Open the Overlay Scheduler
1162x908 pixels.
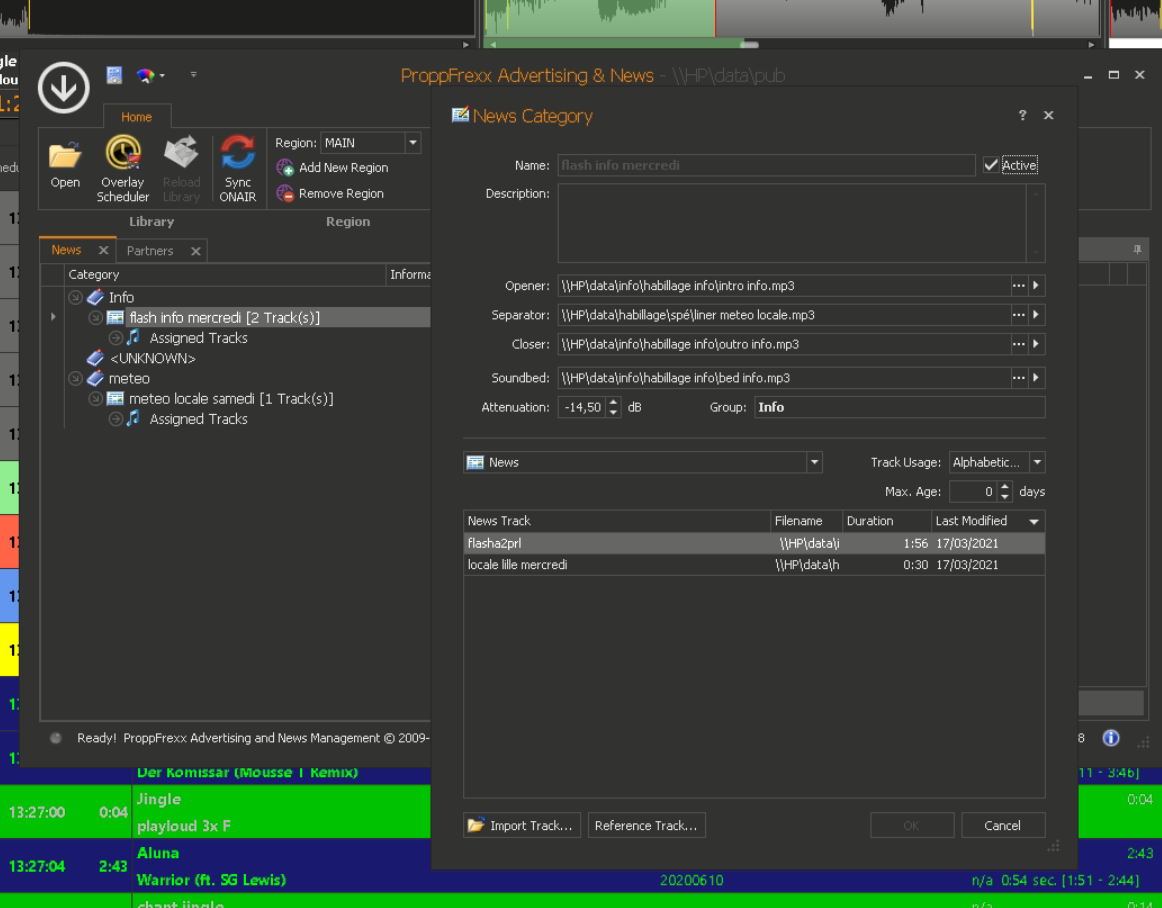pyautogui.click(x=123, y=166)
